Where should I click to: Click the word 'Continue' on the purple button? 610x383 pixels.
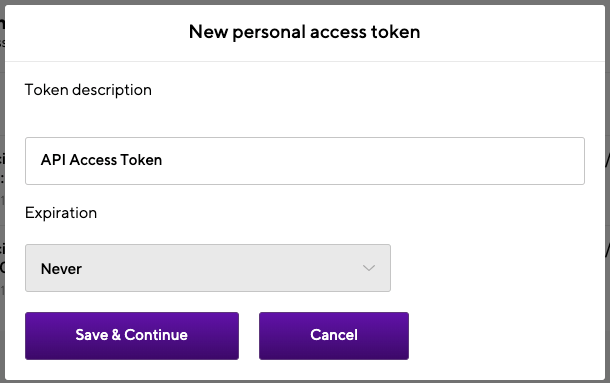(x=156, y=335)
